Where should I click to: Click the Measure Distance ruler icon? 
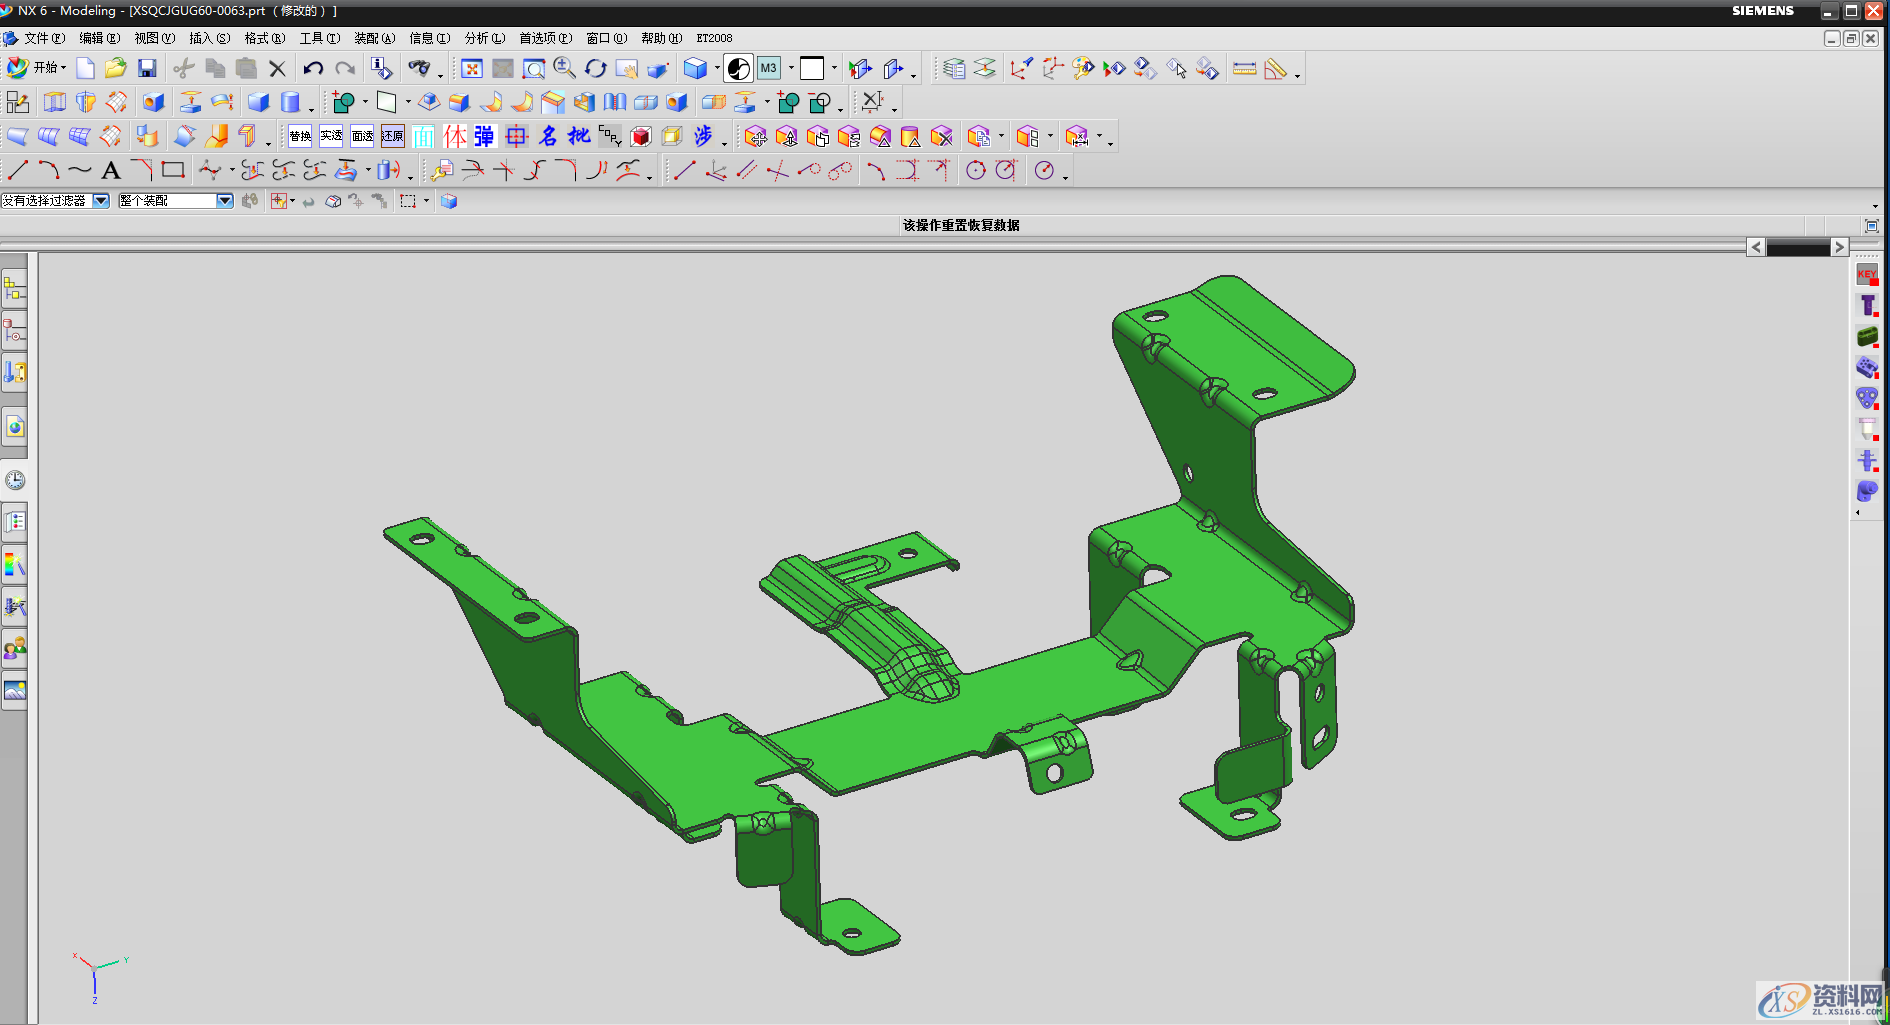coord(1244,69)
